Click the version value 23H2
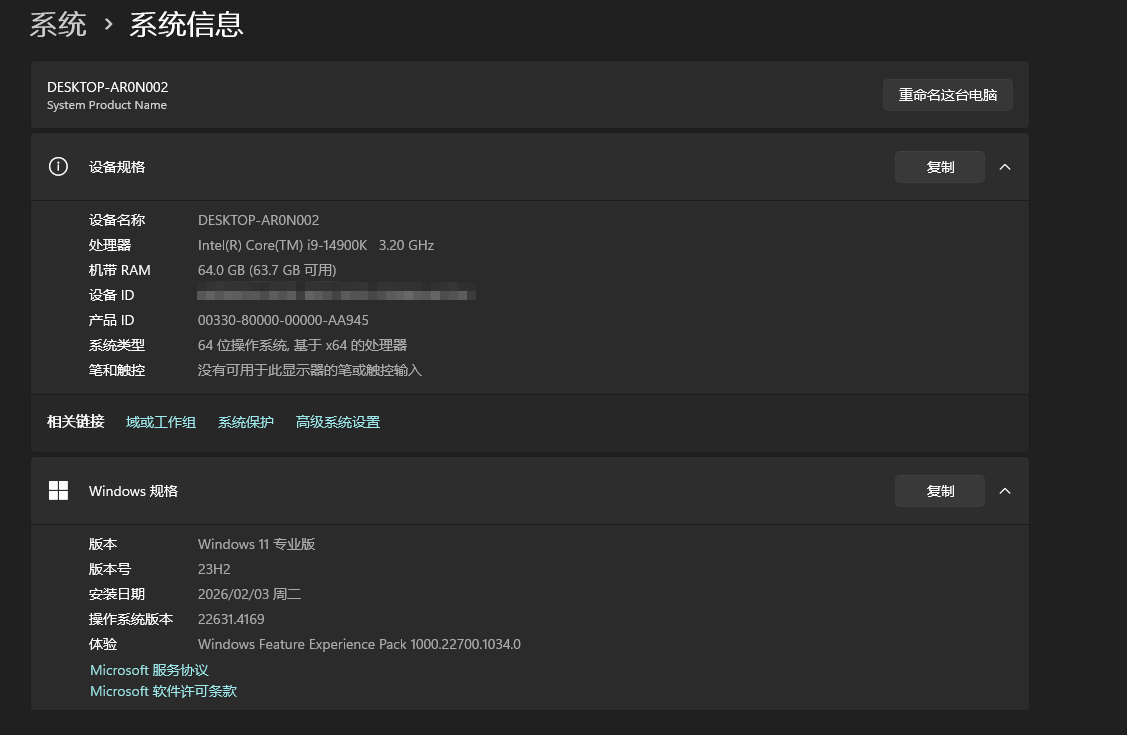This screenshot has height=735, width=1127. (x=214, y=569)
